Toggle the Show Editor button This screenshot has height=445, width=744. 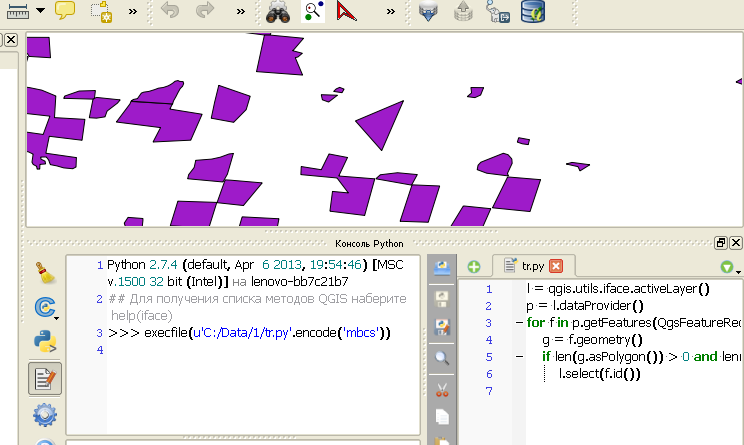pos(45,379)
